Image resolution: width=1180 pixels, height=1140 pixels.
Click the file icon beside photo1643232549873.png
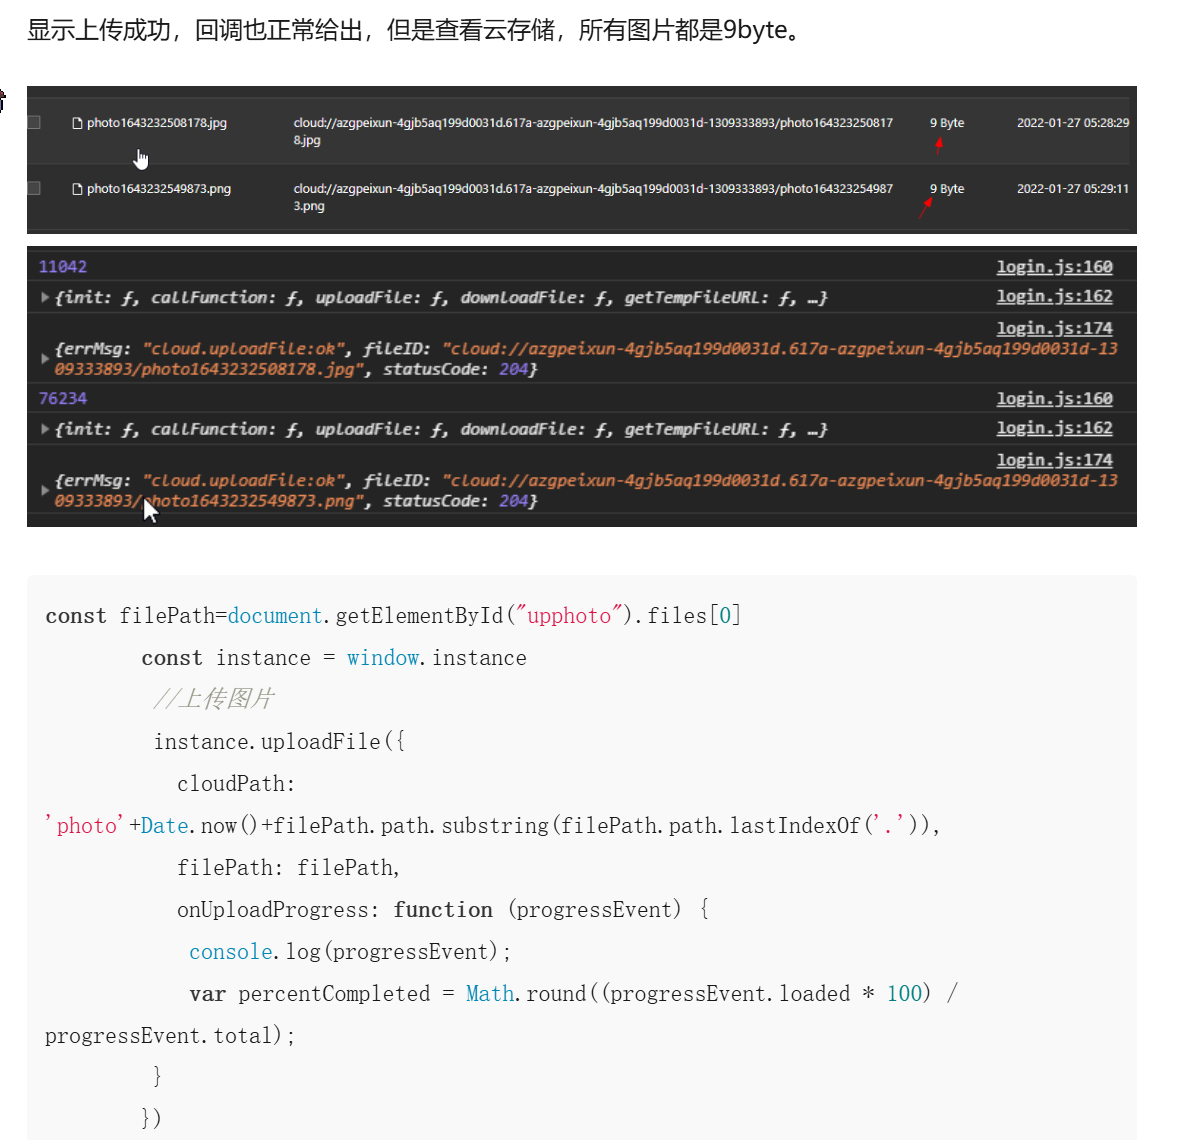77,188
